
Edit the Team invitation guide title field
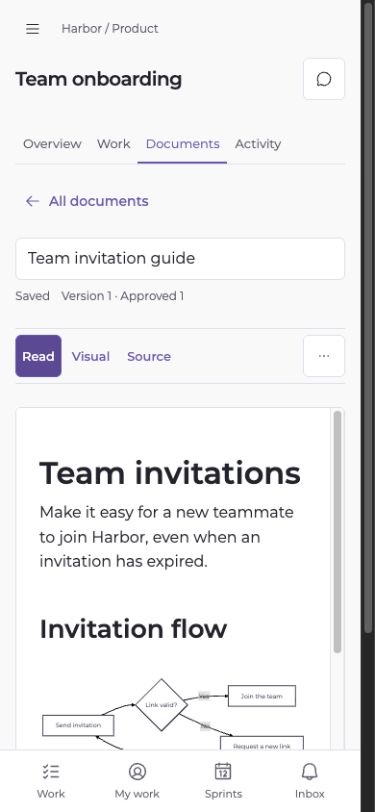point(180,258)
